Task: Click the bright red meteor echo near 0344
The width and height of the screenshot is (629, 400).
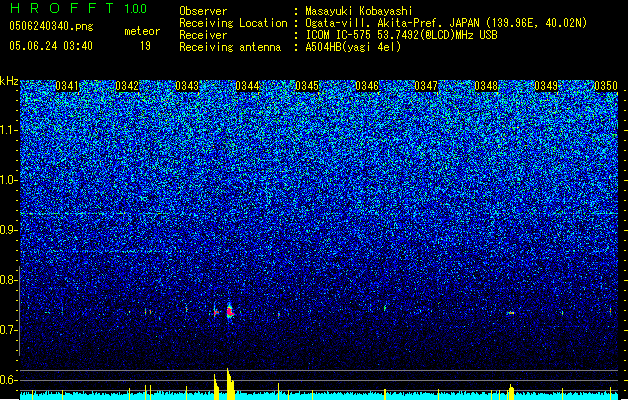Action: click(x=230, y=312)
